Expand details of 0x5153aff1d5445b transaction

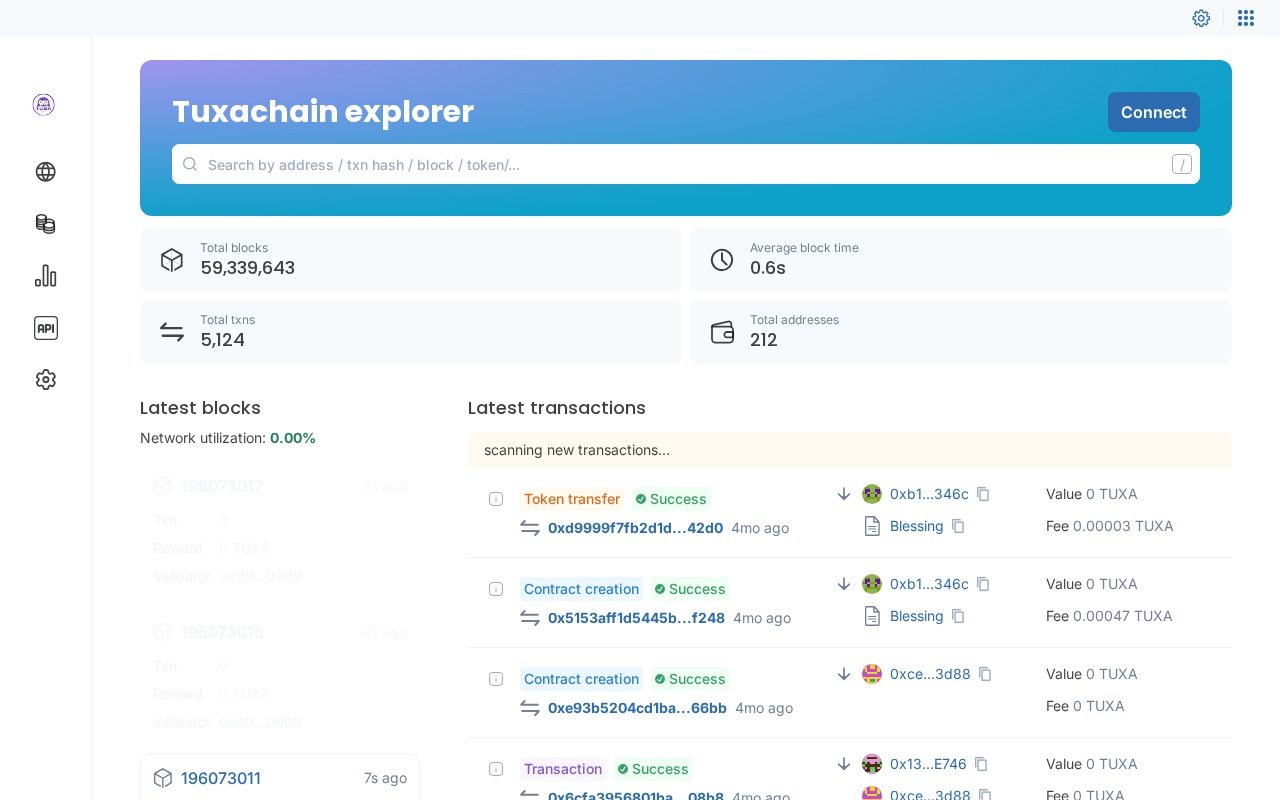pos(496,589)
